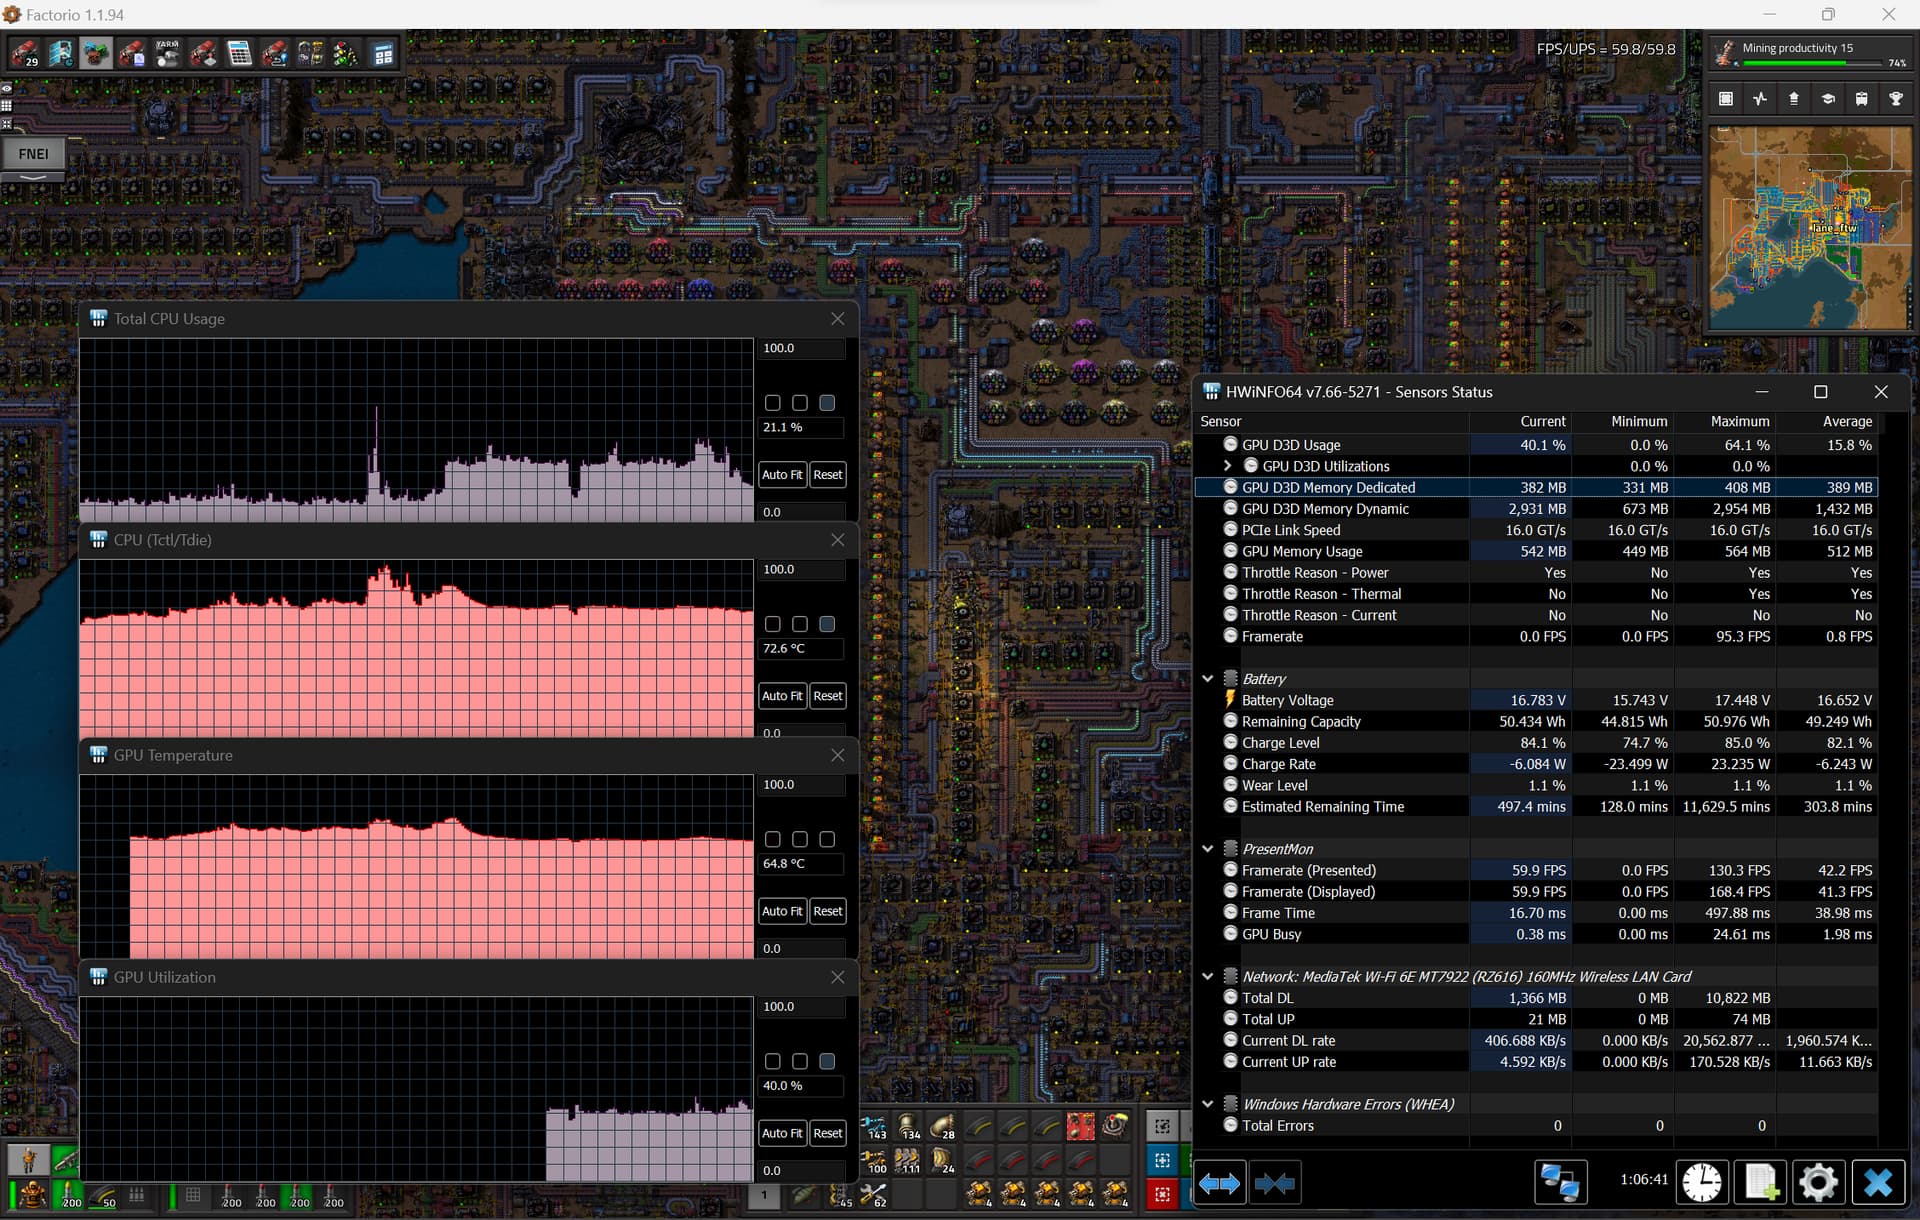Toggle second checkbox in GPU Utilization graph
This screenshot has height=1220, width=1920.
pos(800,1061)
